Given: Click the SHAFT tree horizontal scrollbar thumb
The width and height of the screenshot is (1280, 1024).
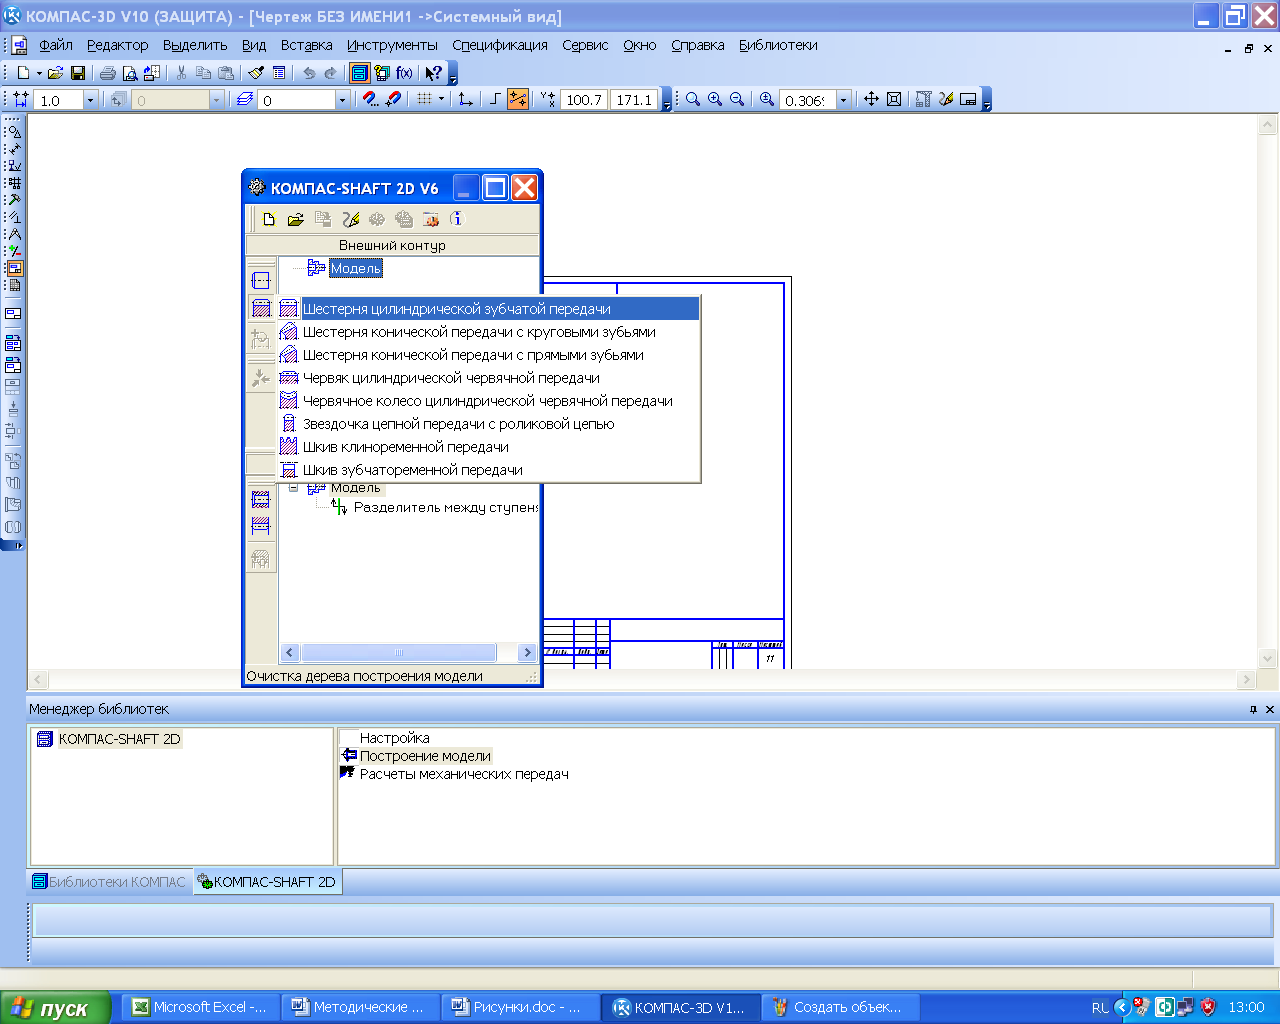Looking at the screenshot, I should click(x=399, y=653).
